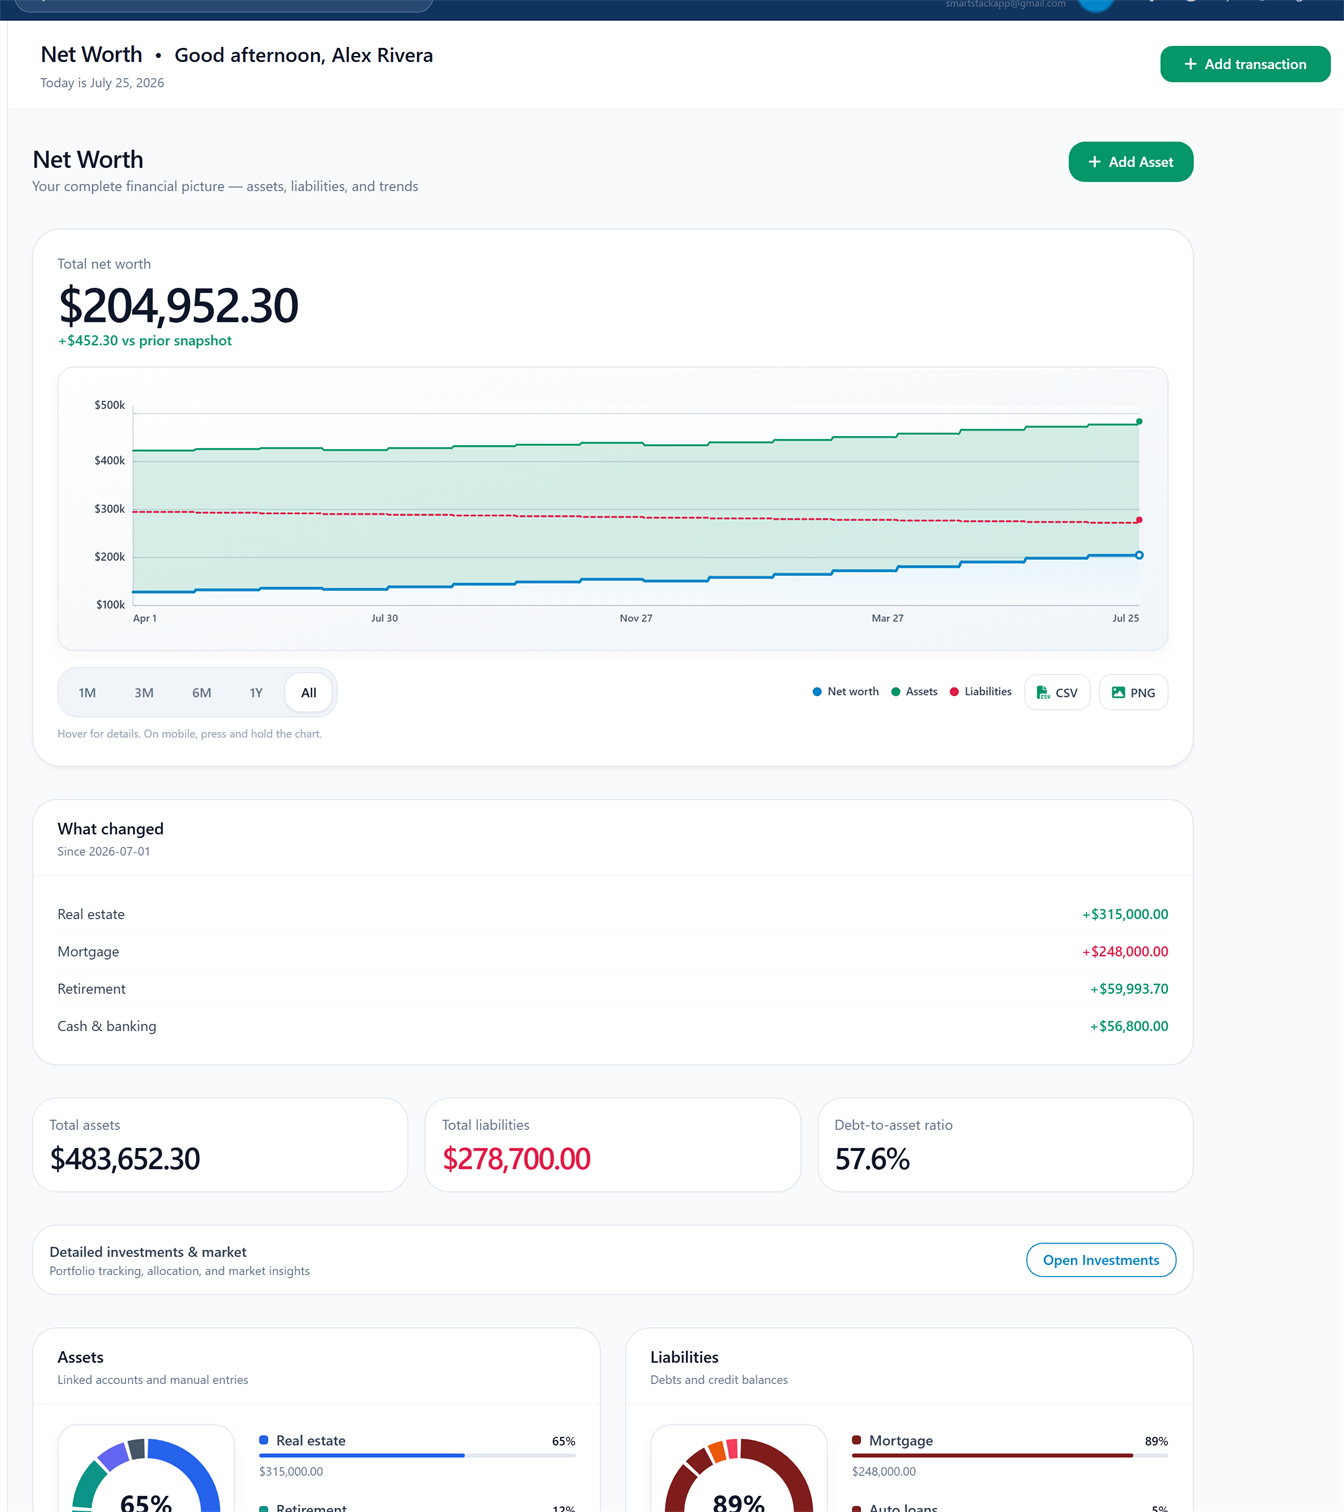The image size is (1344, 1512).
Task: Click the +$315,000.00 change value
Action: point(1125,914)
